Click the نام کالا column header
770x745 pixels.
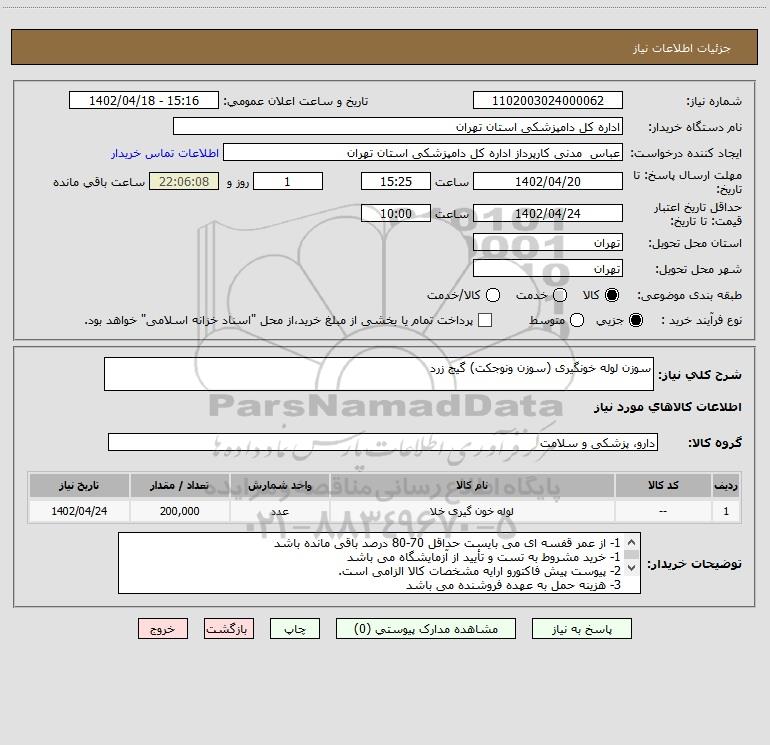click(x=472, y=485)
